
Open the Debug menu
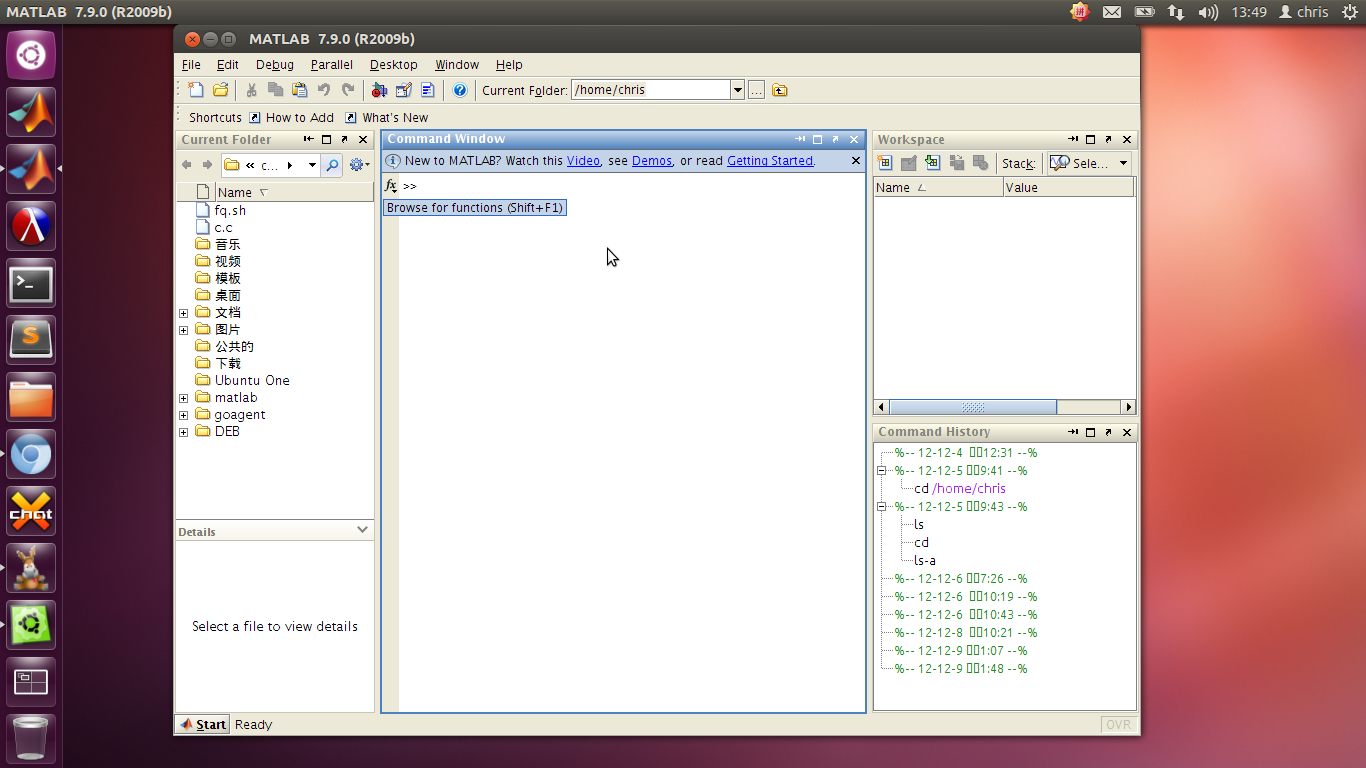275,65
